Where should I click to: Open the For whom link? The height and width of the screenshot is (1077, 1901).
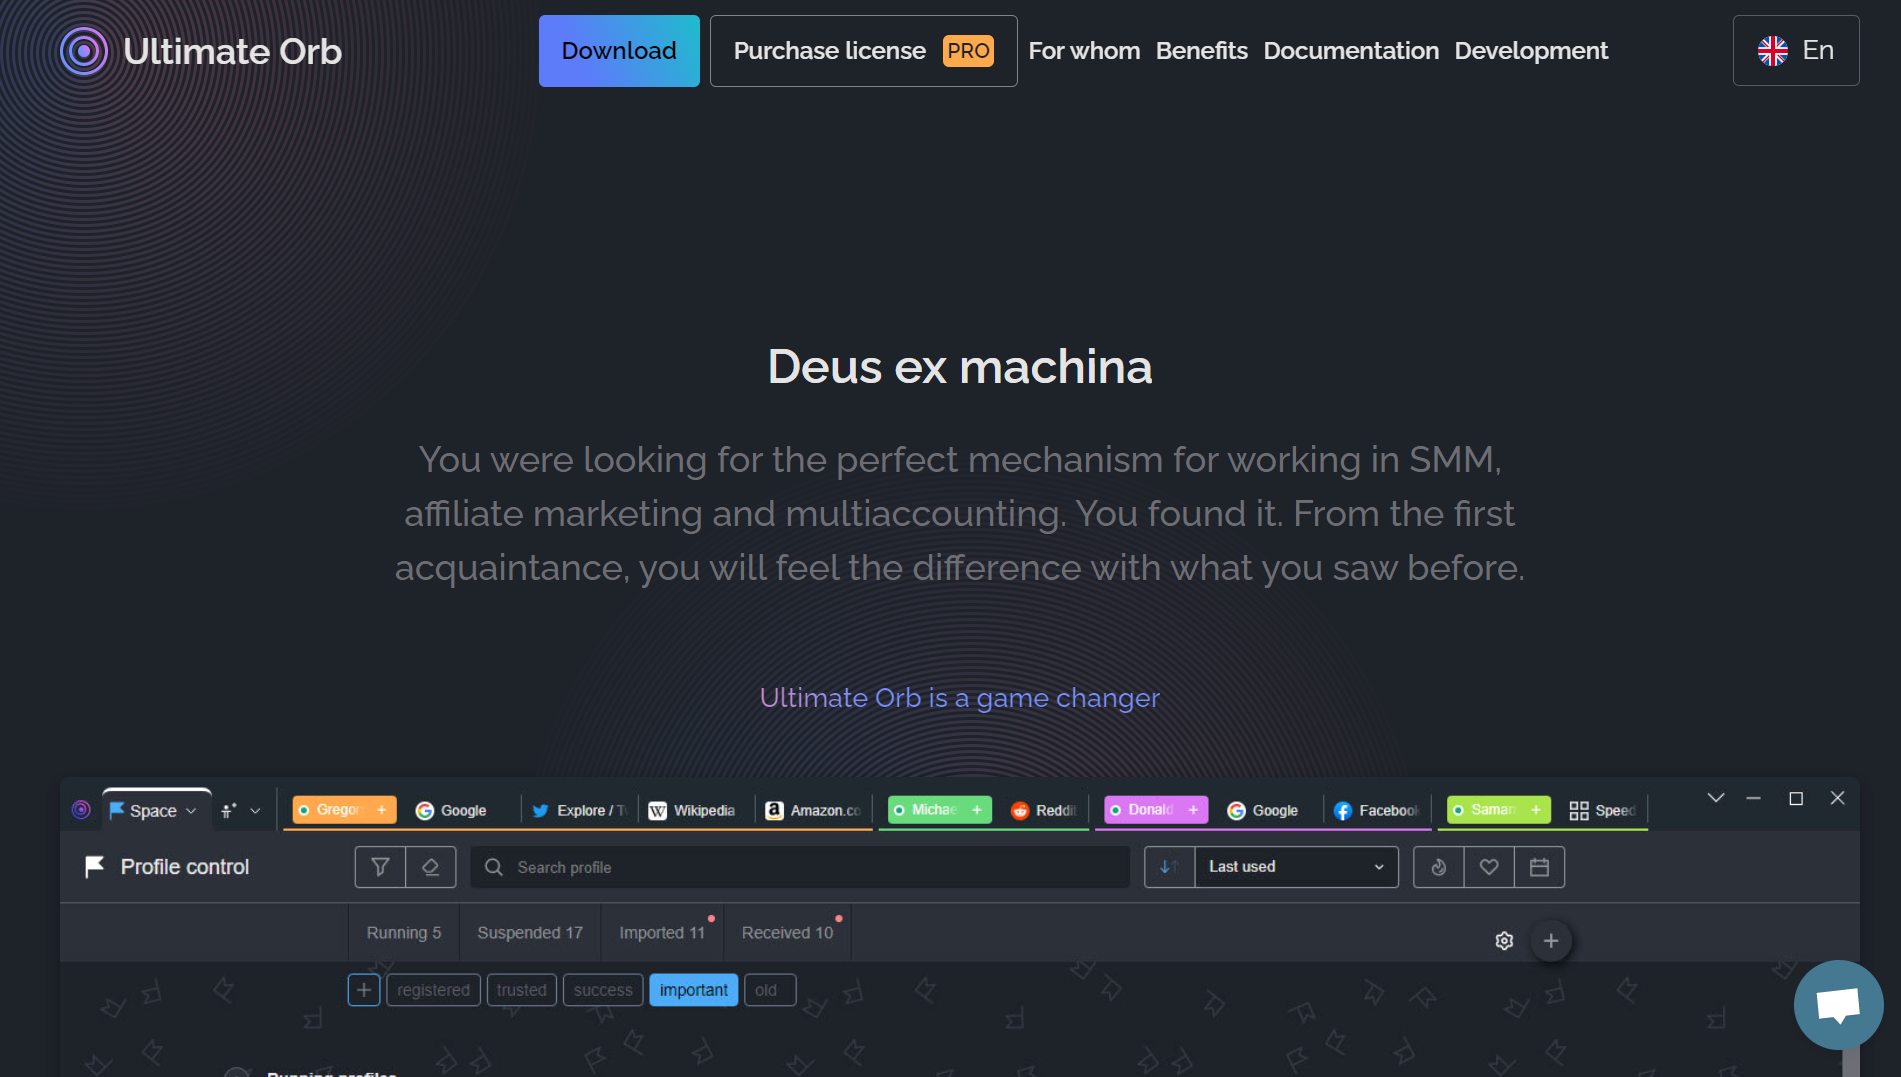click(1084, 51)
